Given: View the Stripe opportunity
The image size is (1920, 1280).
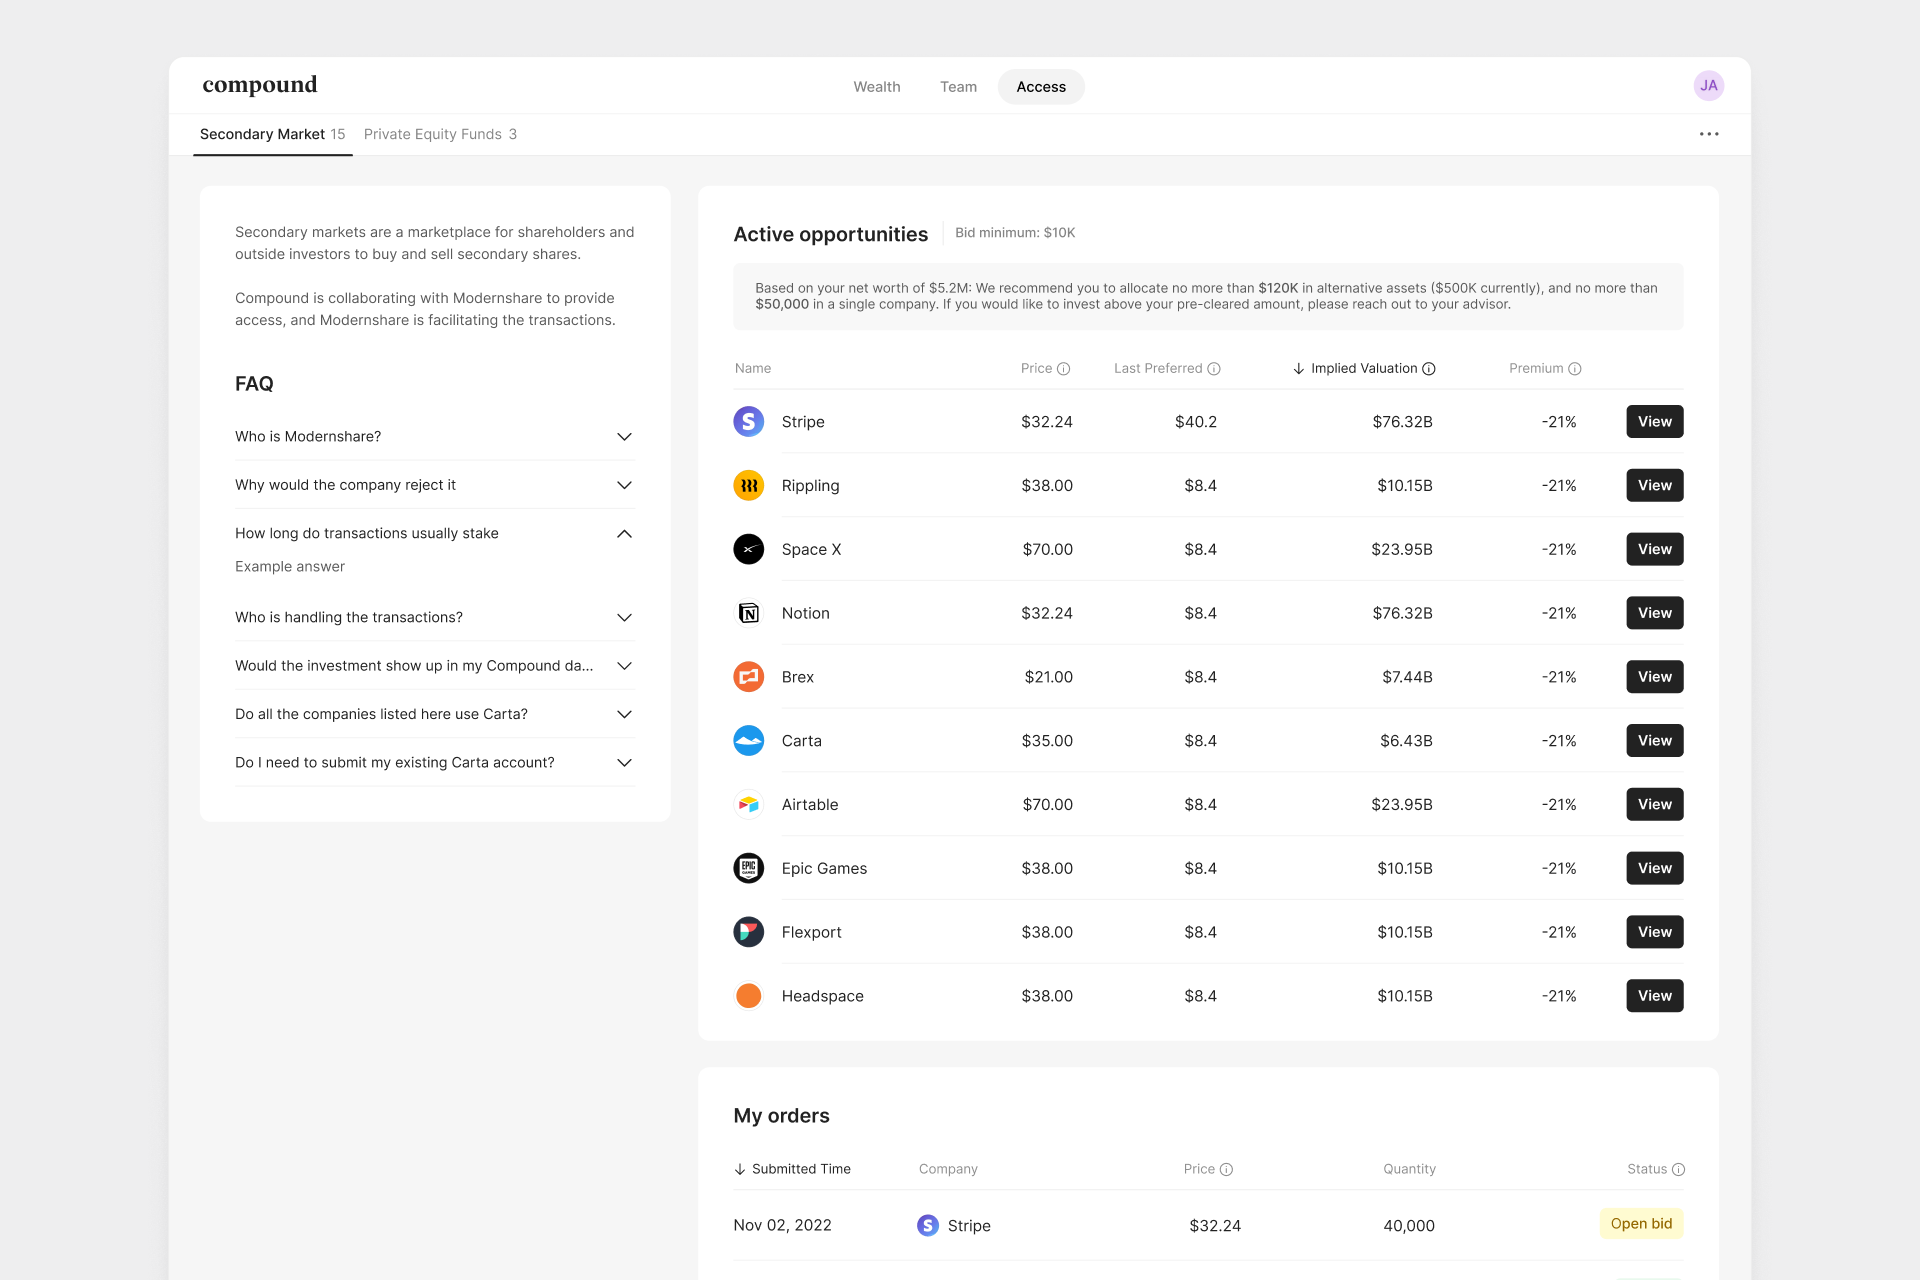Looking at the screenshot, I should [x=1654, y=422].
